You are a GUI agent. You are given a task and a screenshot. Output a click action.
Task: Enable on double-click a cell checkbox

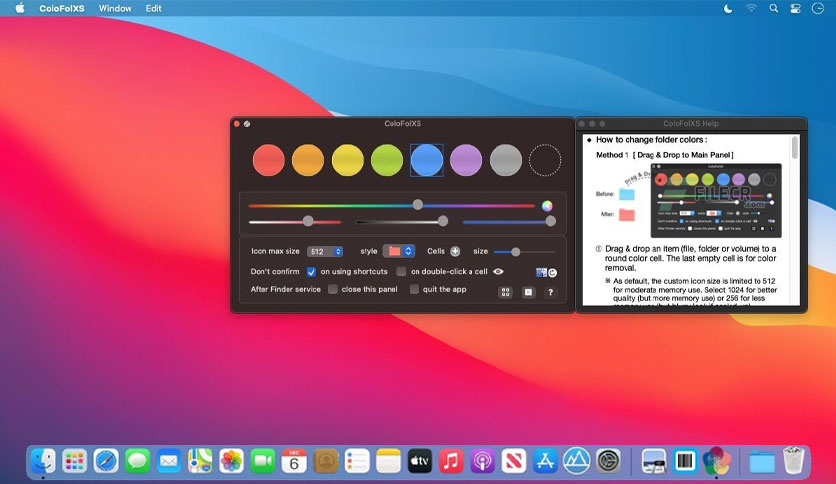pyautogui.click(x=401, y=272)
